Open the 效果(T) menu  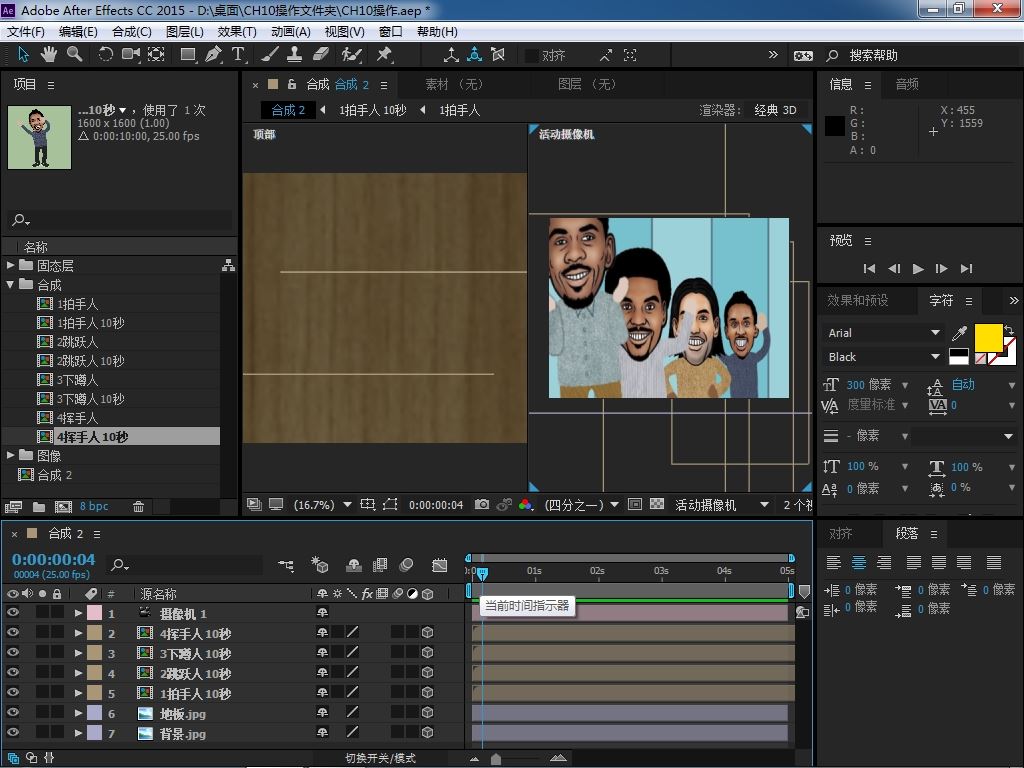pos(237,31)
